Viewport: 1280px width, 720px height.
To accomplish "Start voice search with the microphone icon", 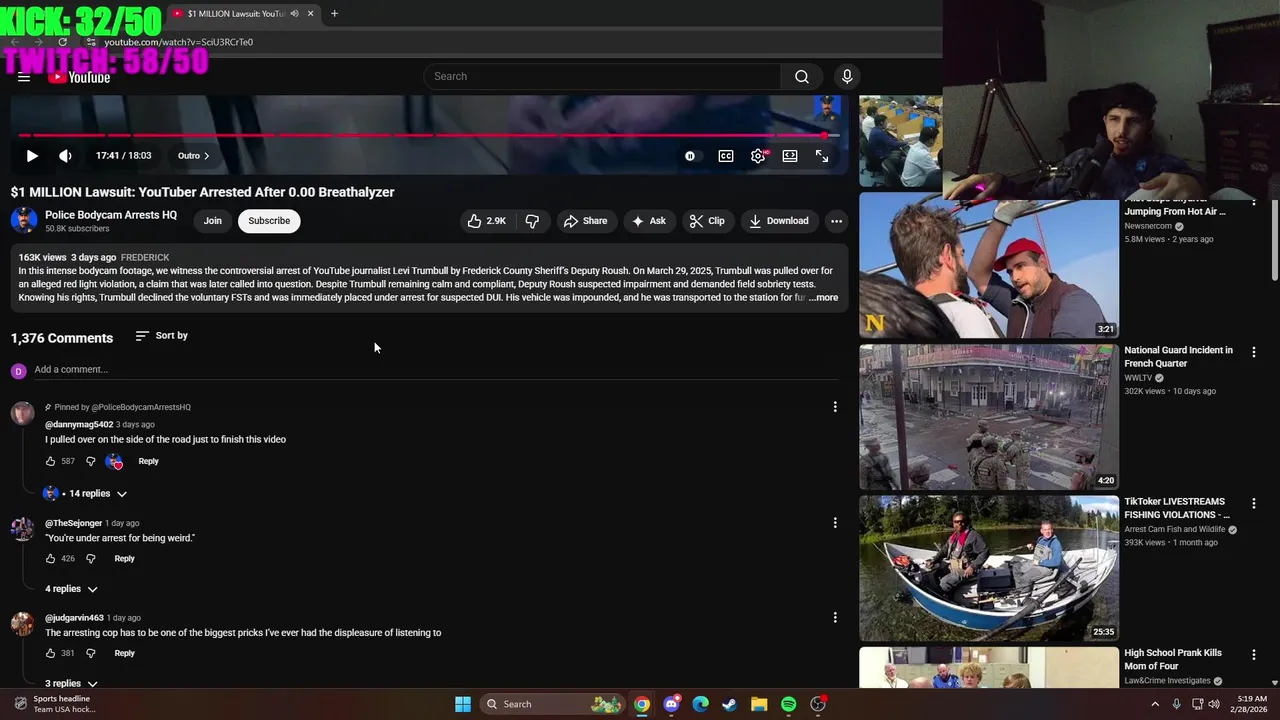I will click(847, 77).
